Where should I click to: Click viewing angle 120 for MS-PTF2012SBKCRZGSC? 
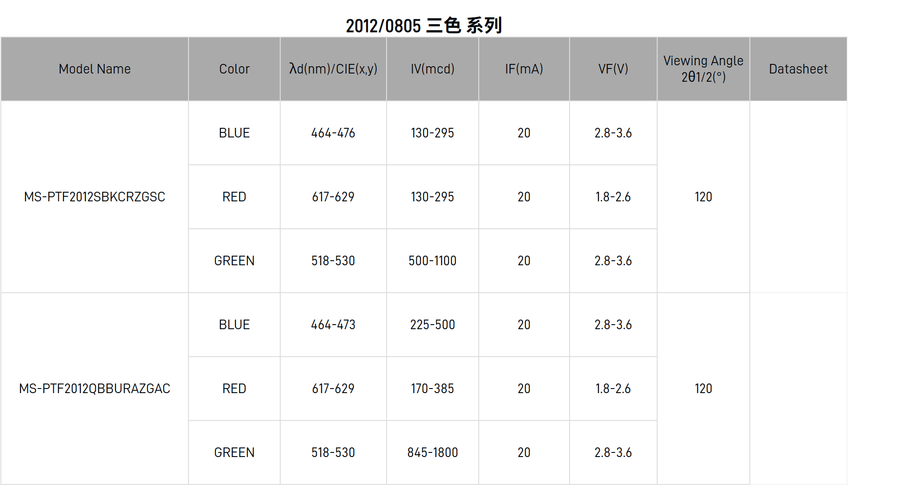703,197
